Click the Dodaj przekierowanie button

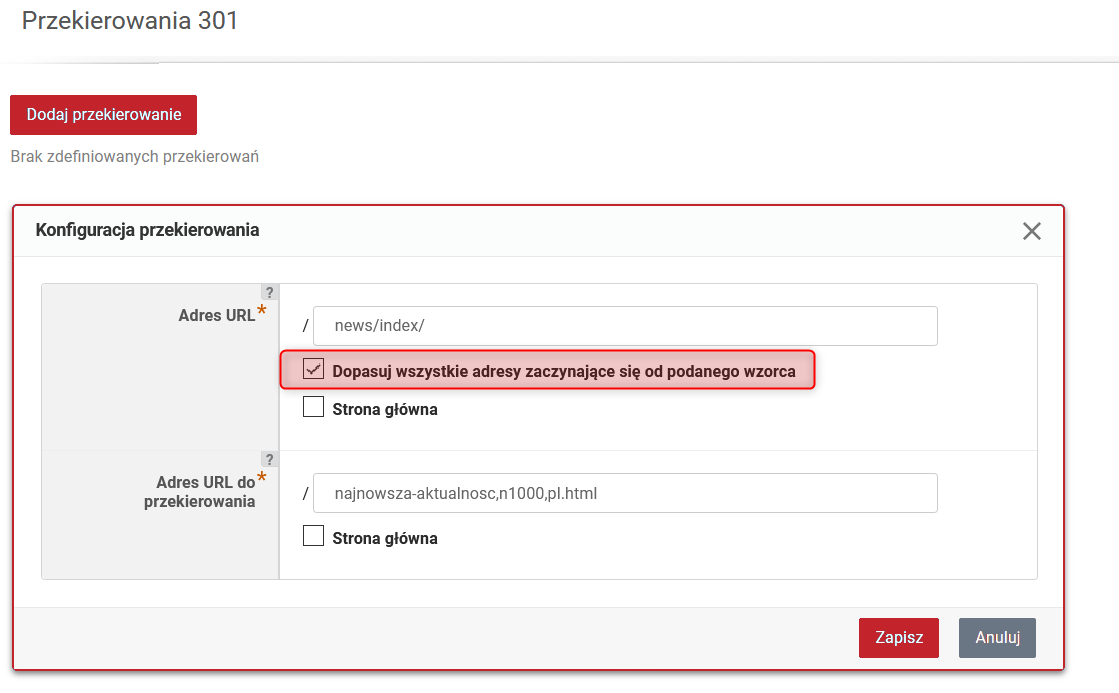[103, 115]
